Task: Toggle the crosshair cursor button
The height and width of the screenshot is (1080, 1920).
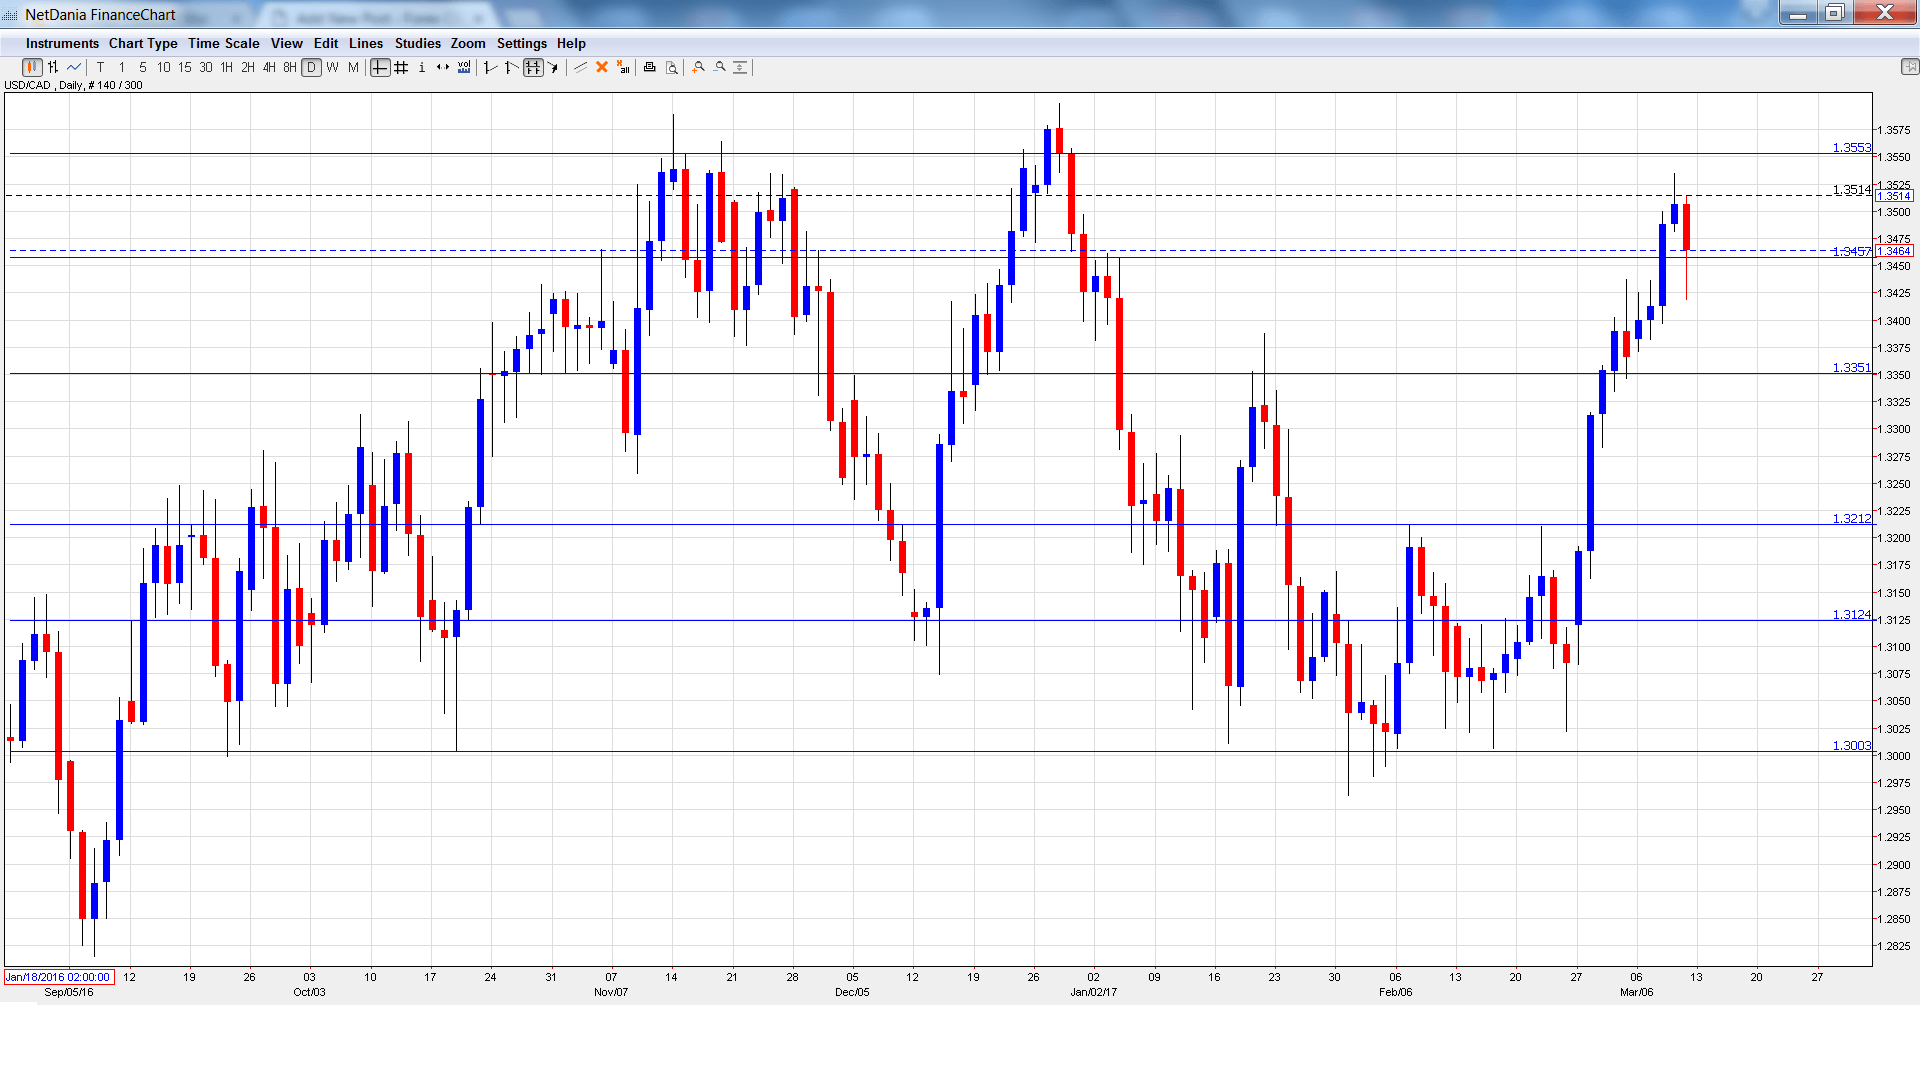Action: tap(380, 68)
